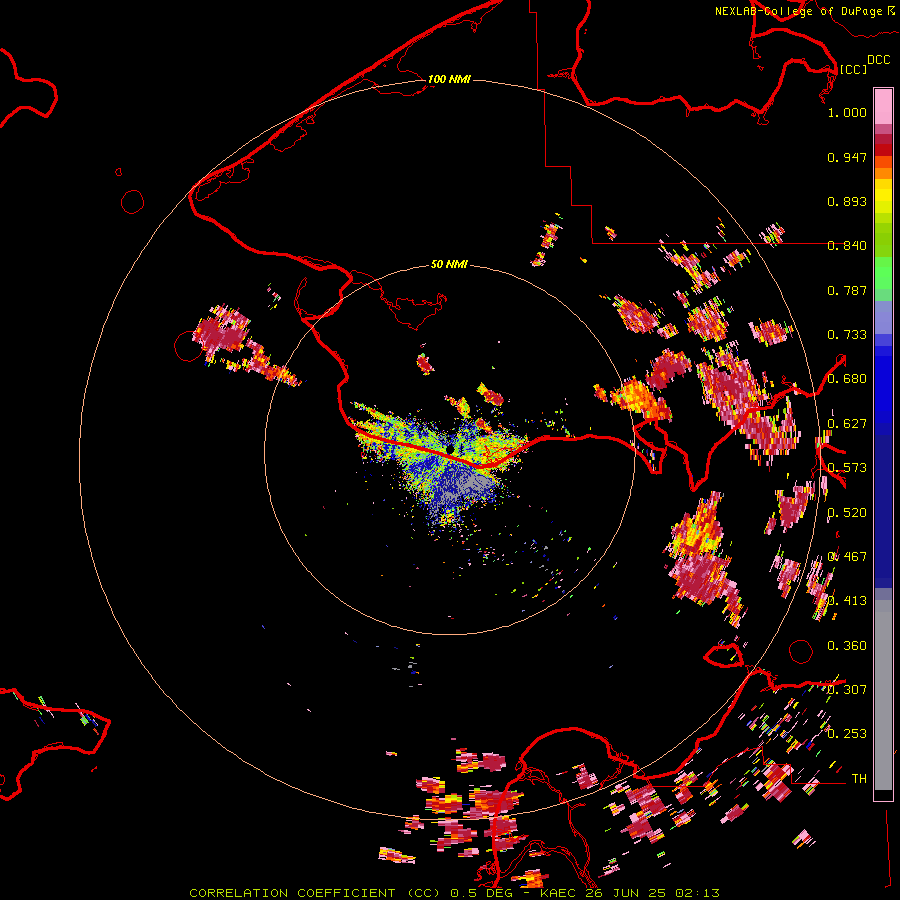900x900 pixels.
Task: Select the 1.000 scale value
Action: [847, 112]
